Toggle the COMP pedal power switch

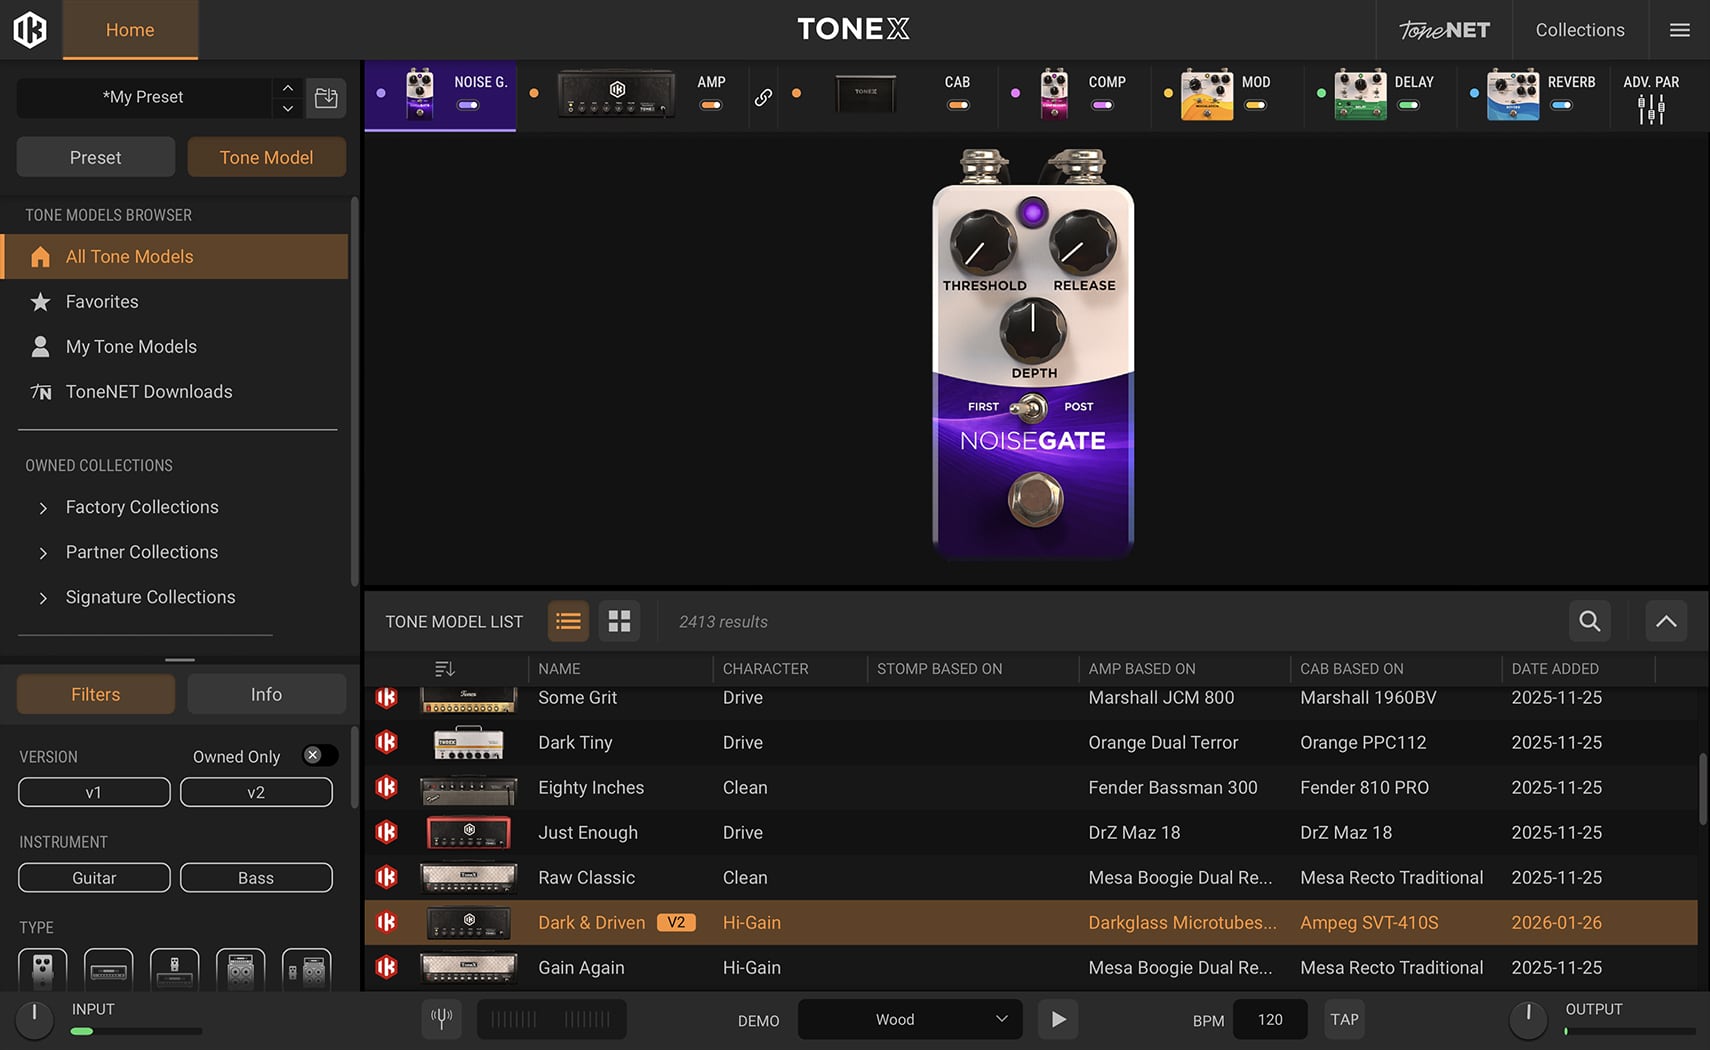coord(1102,105)
